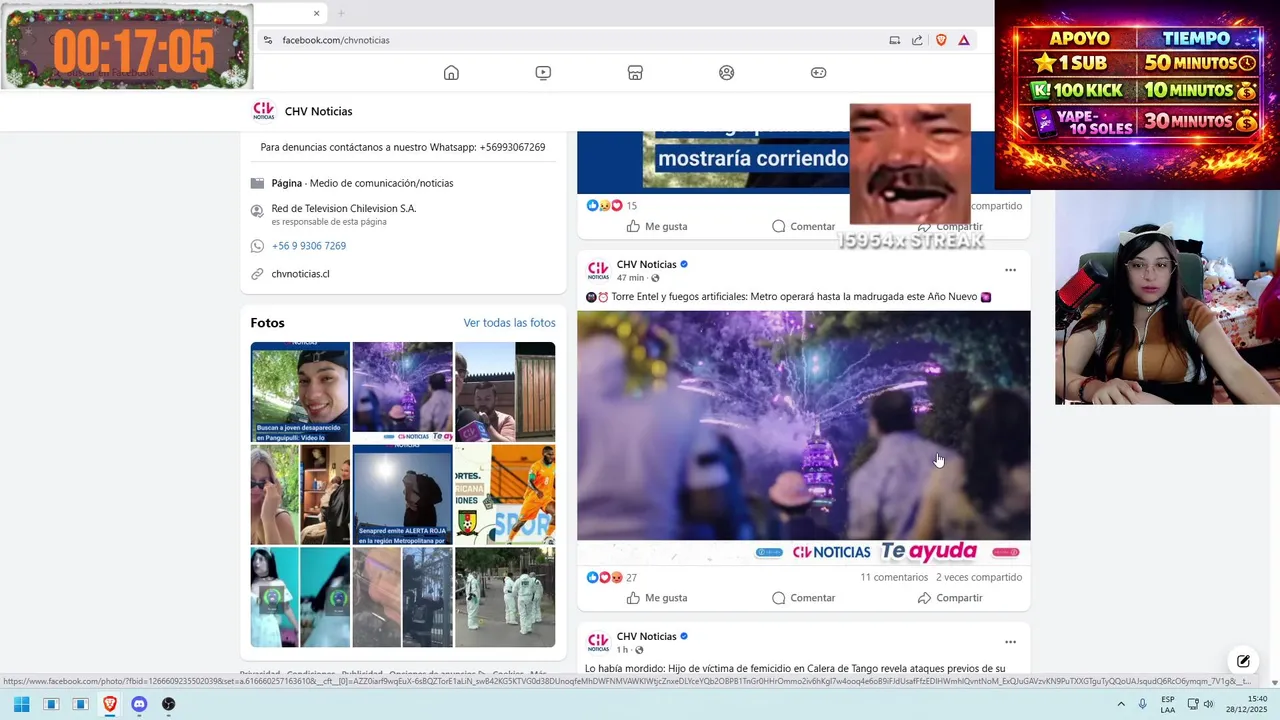The image size is (1280, 720).
Task: Open the Video tab icon
Action: coord(543,72)
